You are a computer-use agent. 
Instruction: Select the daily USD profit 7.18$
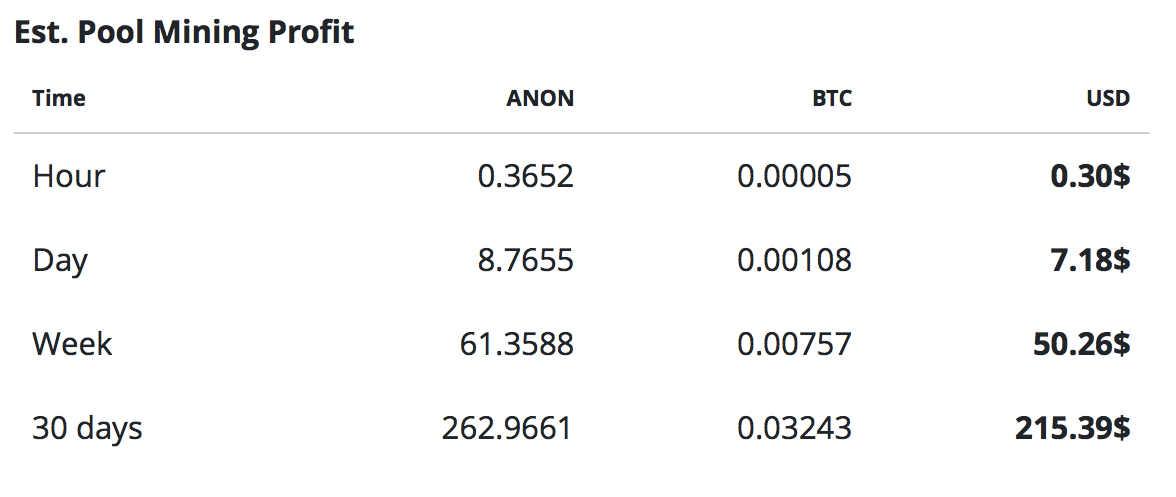[x=1090, y=261]
